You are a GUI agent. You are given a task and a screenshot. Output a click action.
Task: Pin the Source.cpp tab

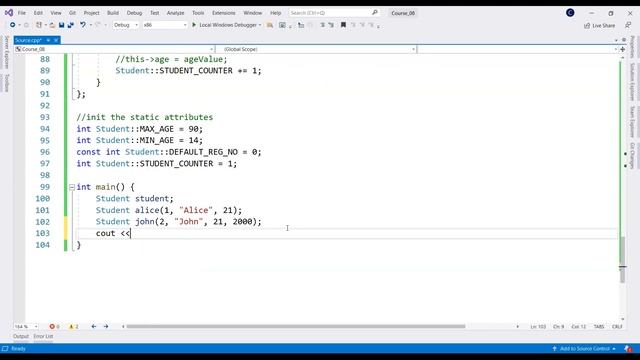(x=48, y=40)
